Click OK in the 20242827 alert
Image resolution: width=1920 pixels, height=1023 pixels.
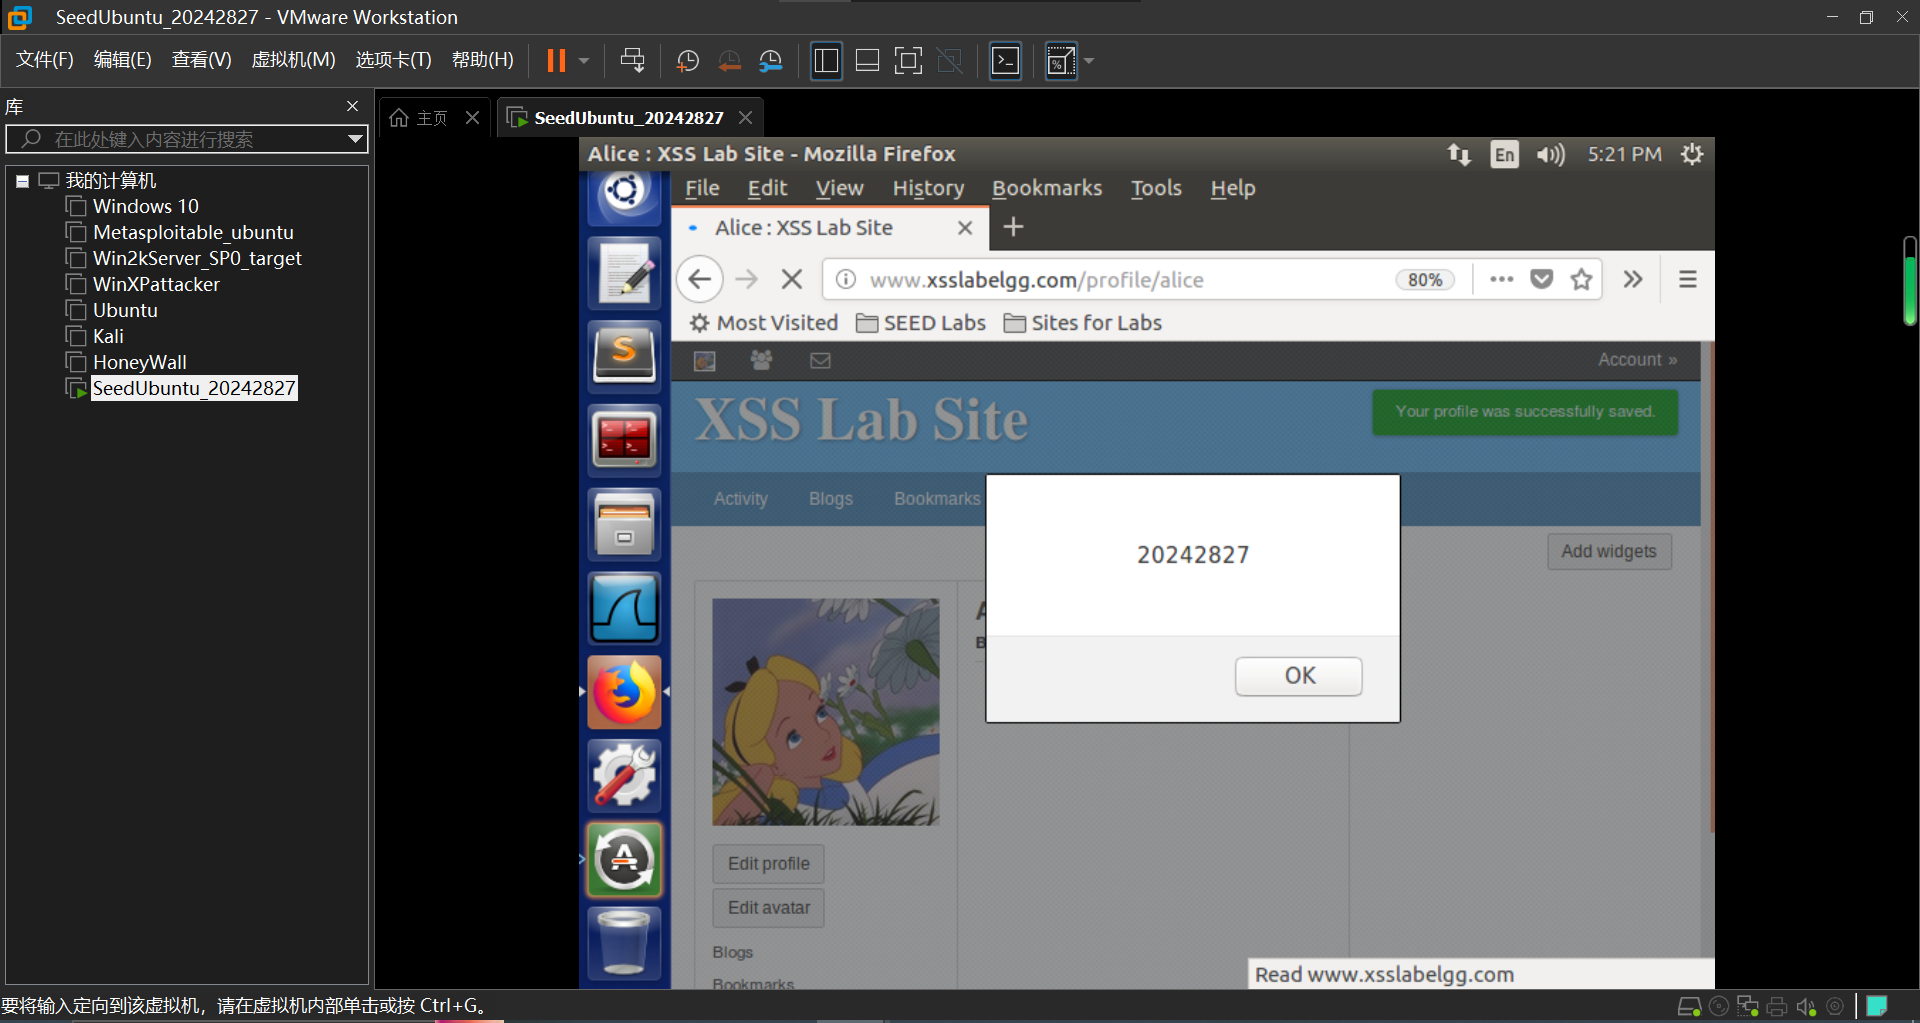(x=1298, y=676)
